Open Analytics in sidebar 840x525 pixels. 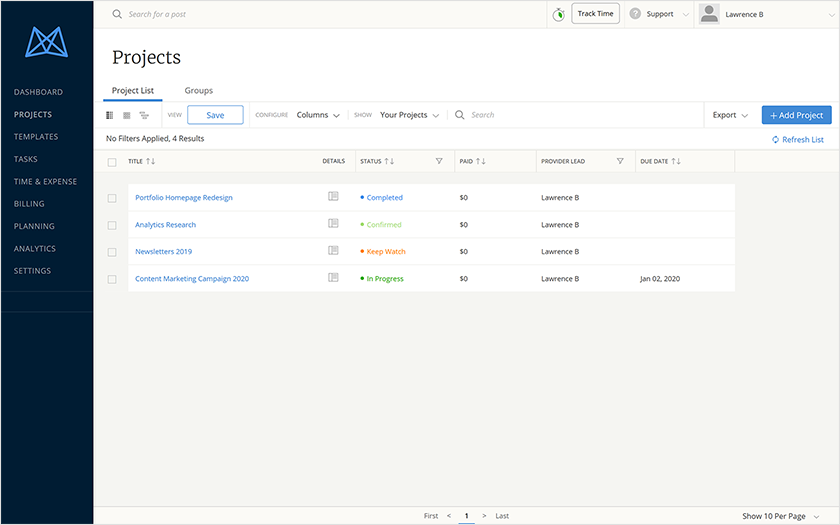pyautogui.click(x=35, y=249)
